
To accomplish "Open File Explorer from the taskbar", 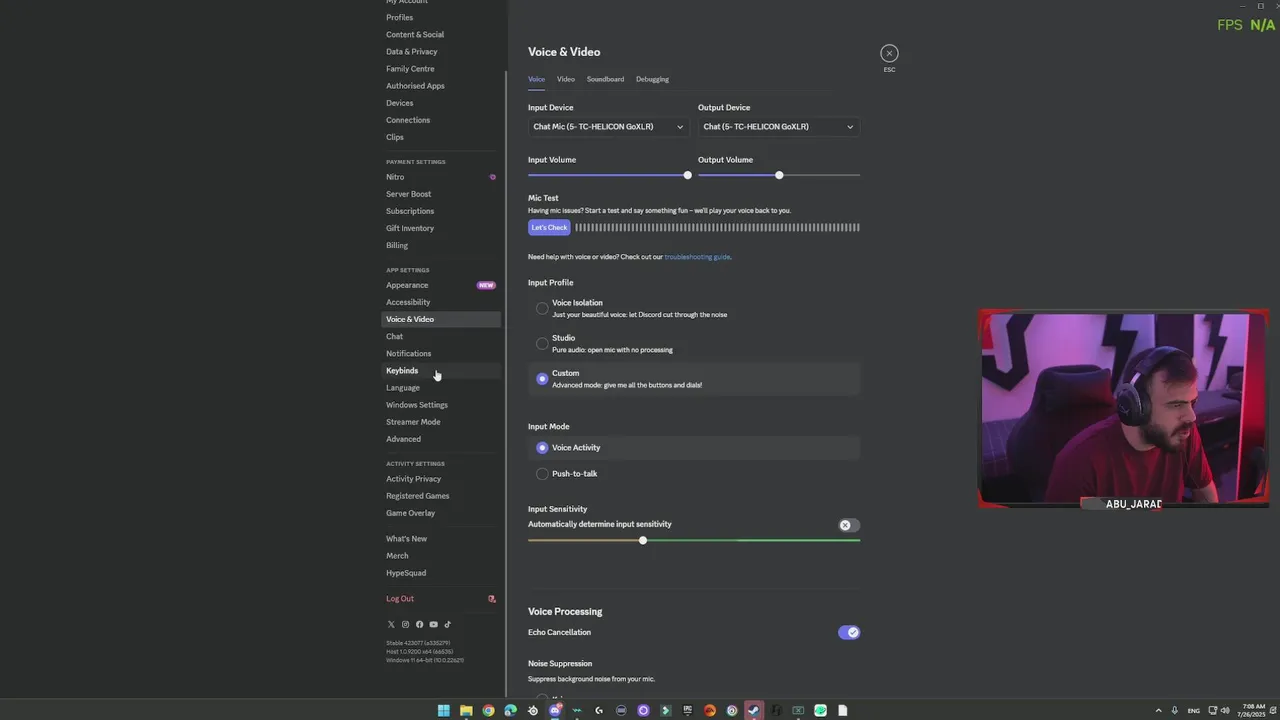I will 466,711.
